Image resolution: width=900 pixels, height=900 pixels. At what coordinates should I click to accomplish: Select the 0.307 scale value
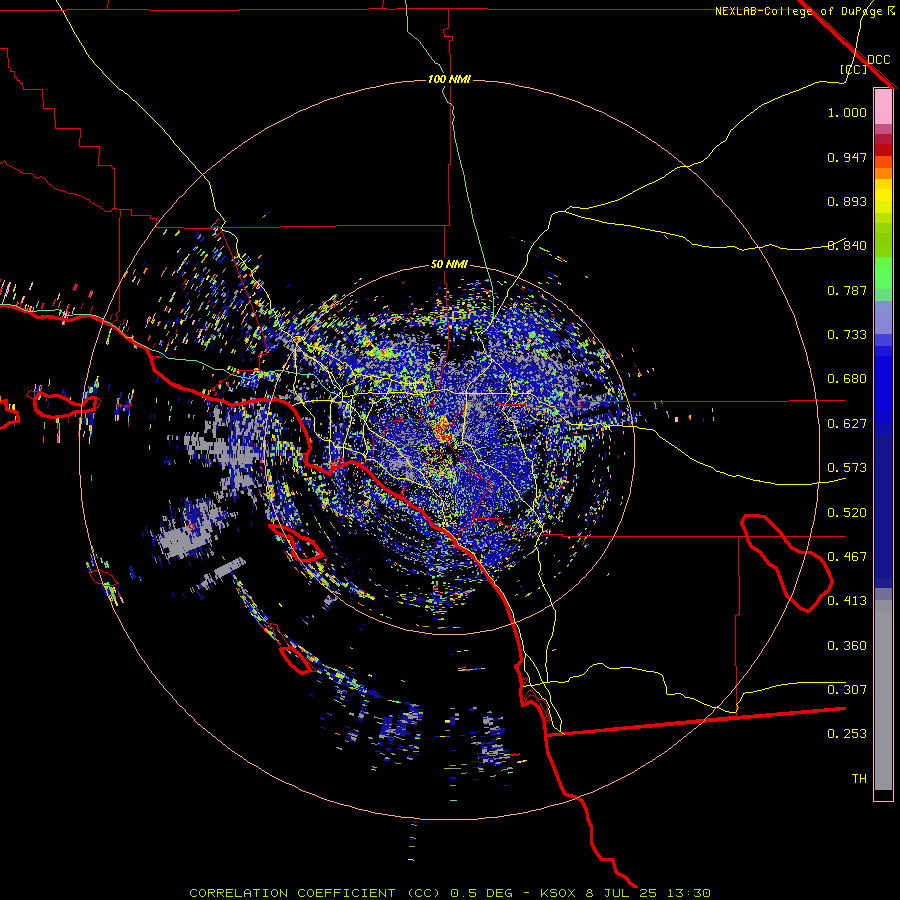point(847,690)
